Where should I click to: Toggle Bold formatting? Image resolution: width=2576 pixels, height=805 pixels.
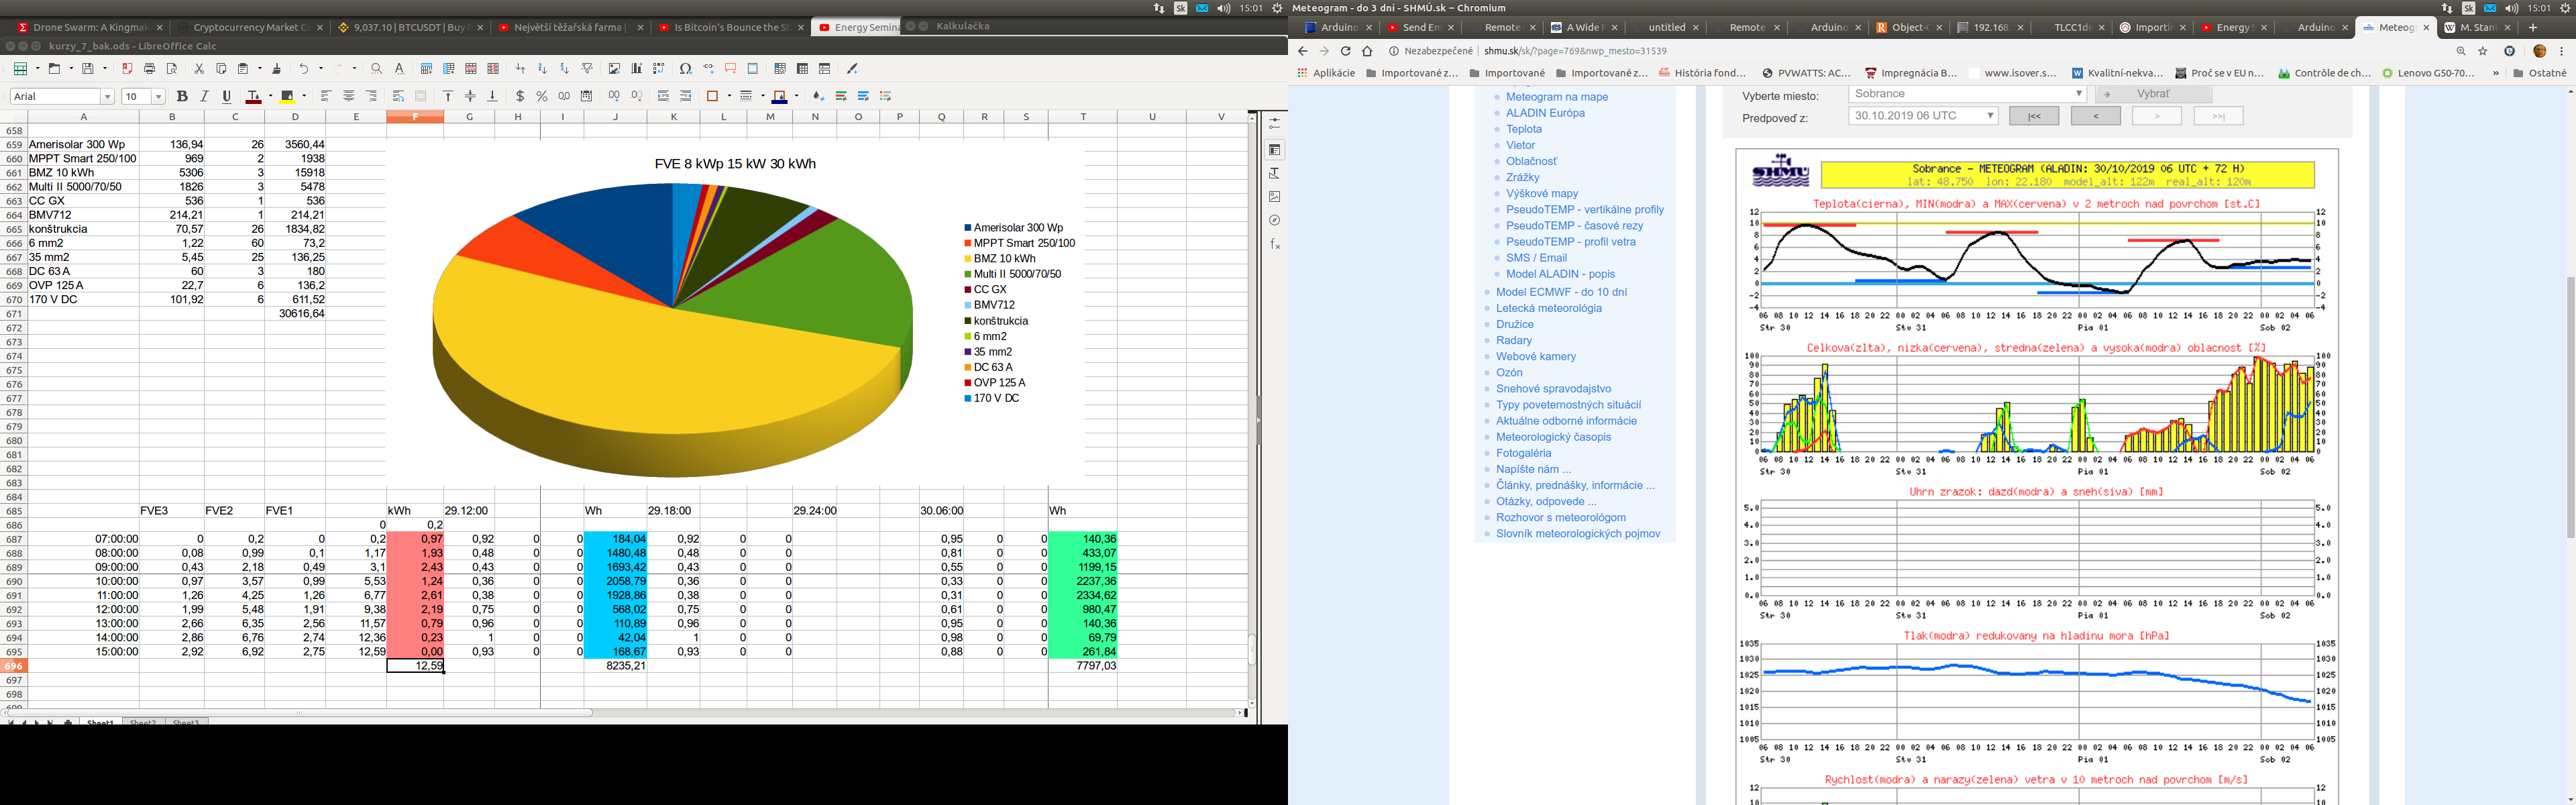(182, 96)
